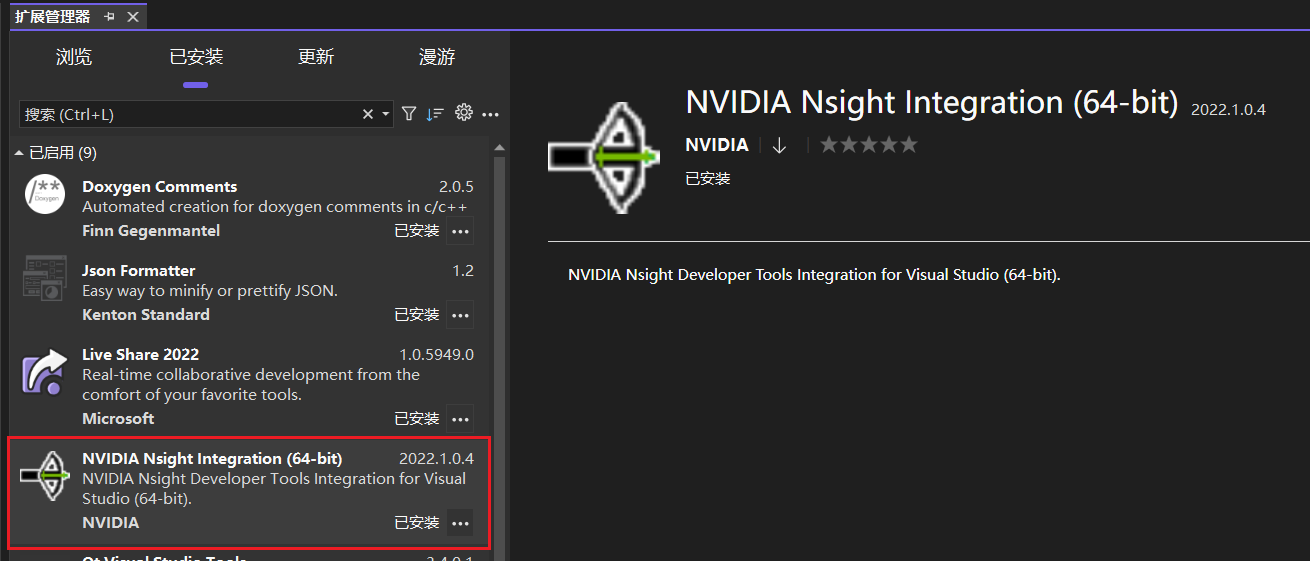The image size is (1310, 561).
Task: Collapse the 已启用 (9) group
Action: [x=19, y=153]
